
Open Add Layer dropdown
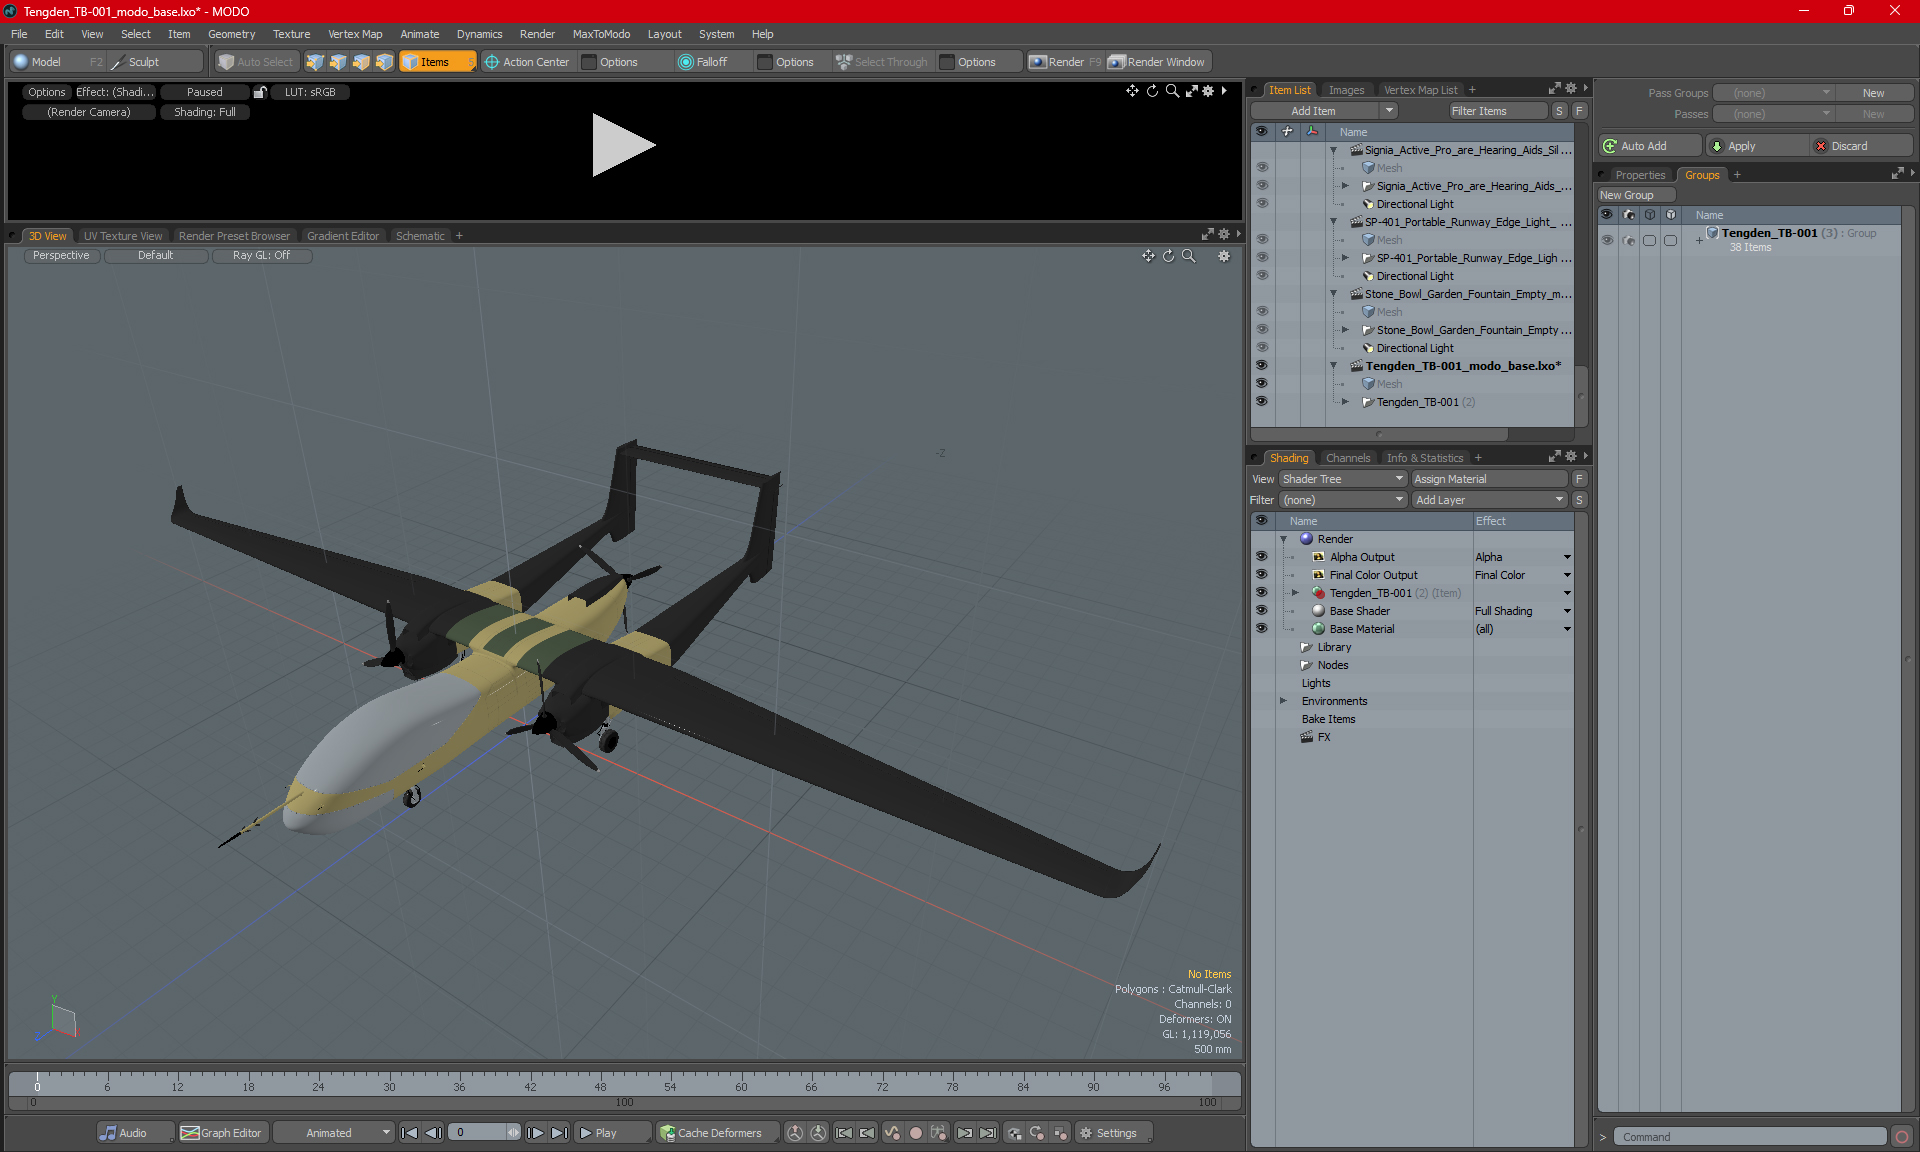click(1490, 500)
